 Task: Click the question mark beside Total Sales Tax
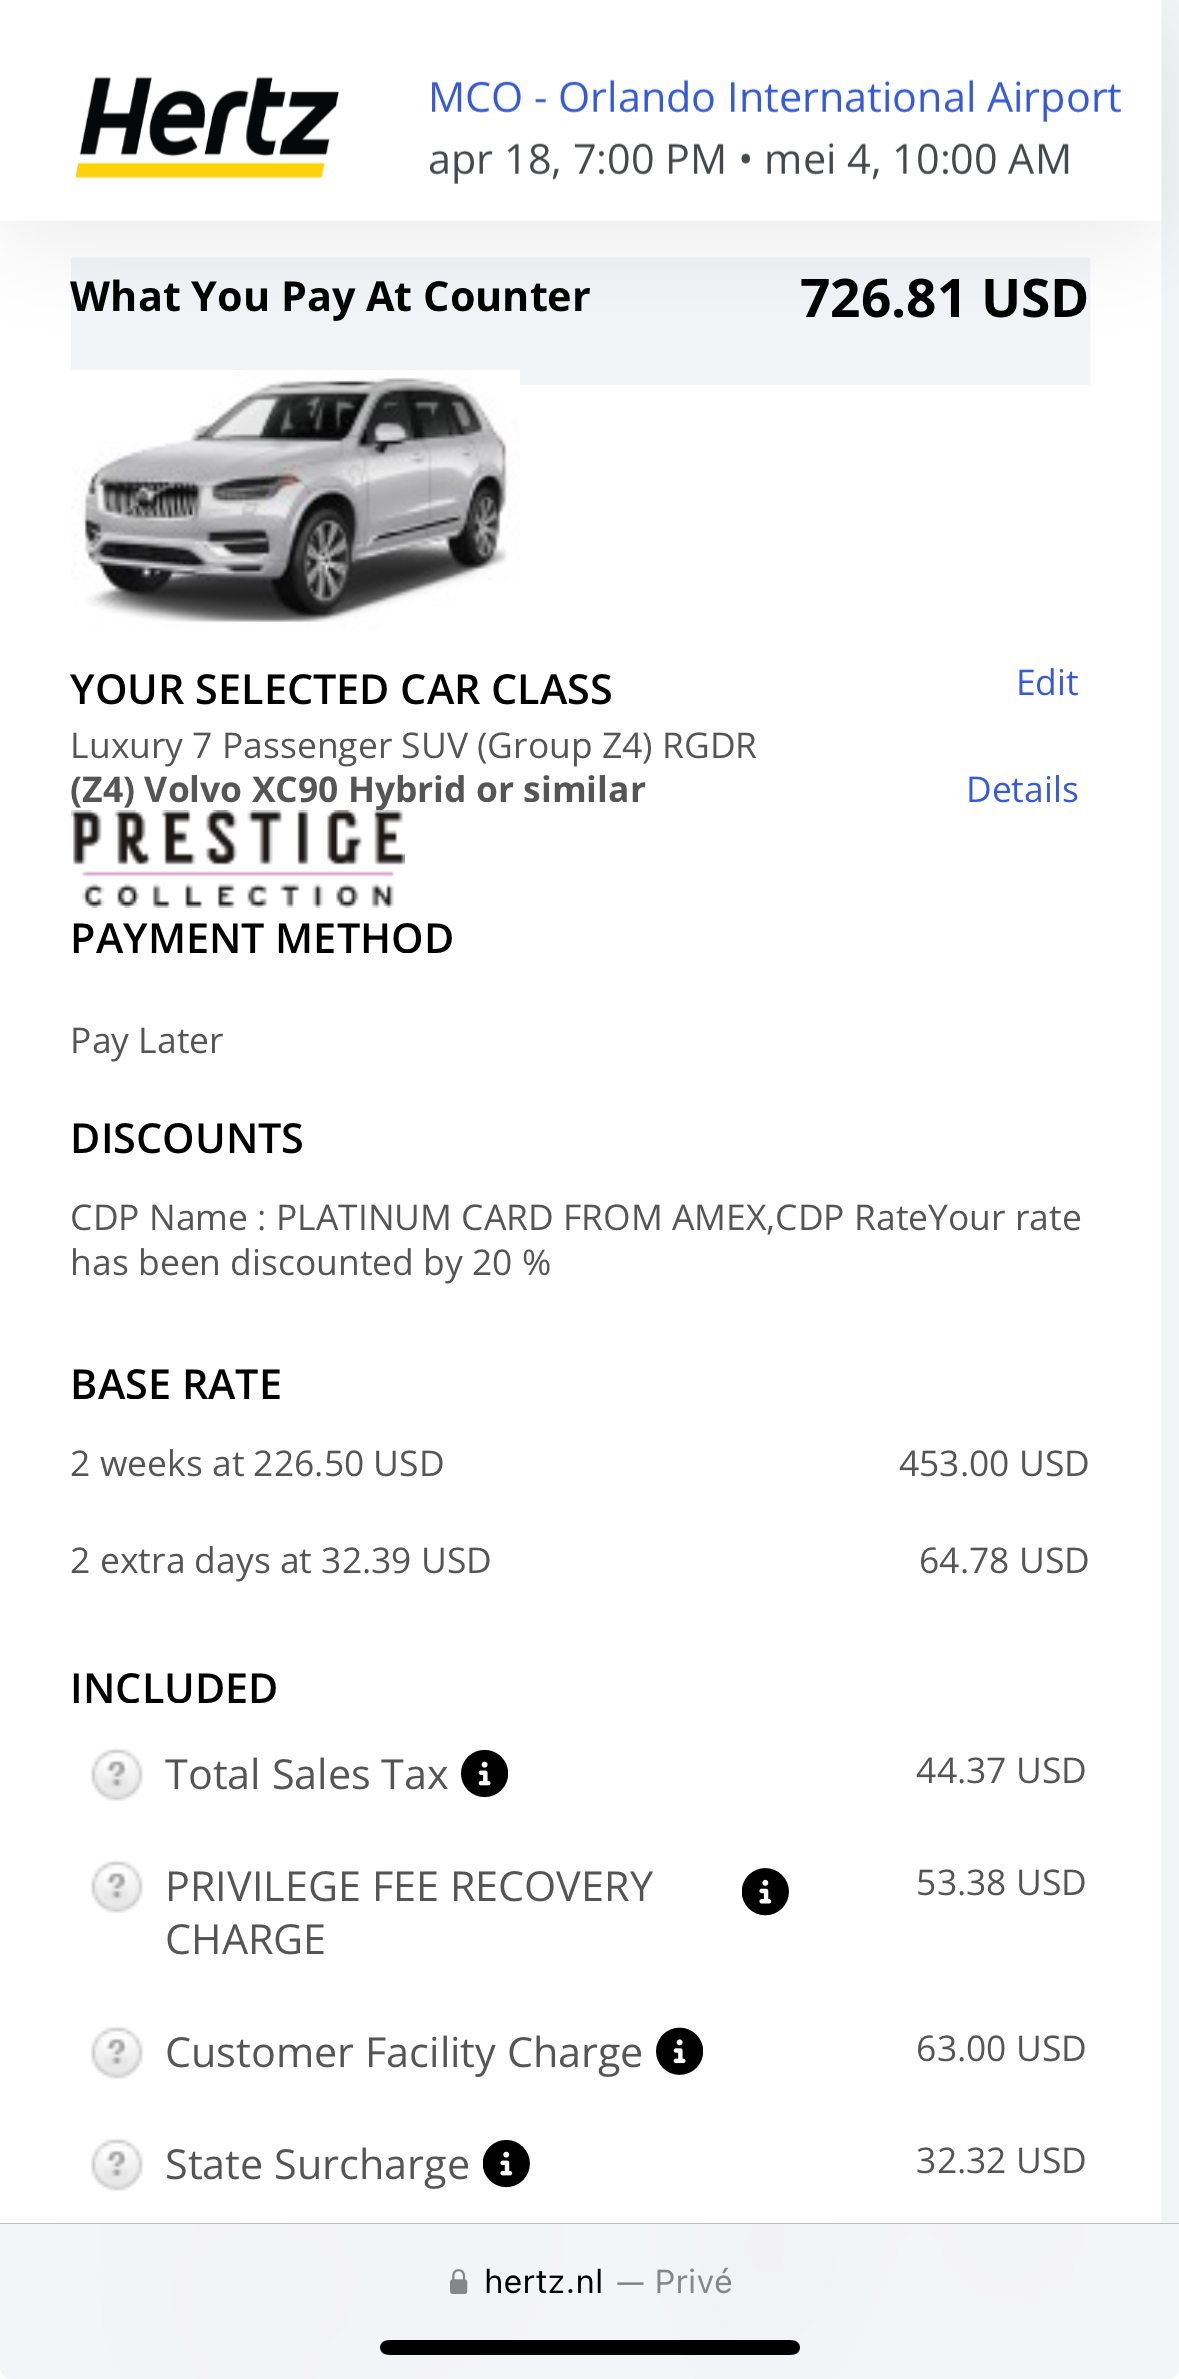[x=117, y=1775]
